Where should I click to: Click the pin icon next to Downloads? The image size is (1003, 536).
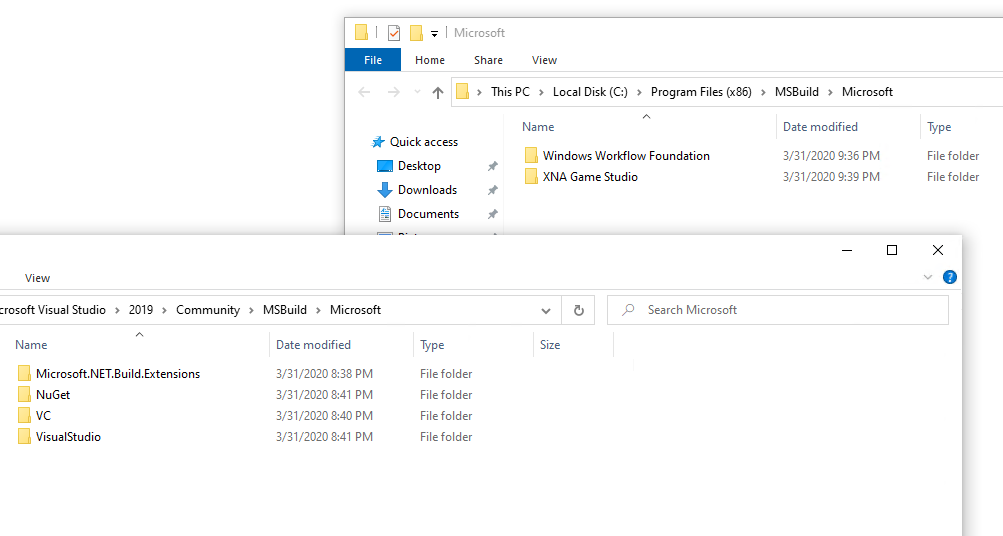493,190
